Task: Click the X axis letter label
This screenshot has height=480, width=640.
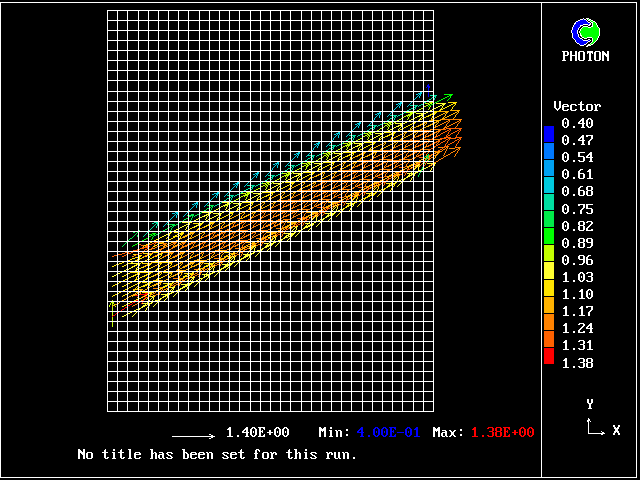Action: [x=616, y=430]
